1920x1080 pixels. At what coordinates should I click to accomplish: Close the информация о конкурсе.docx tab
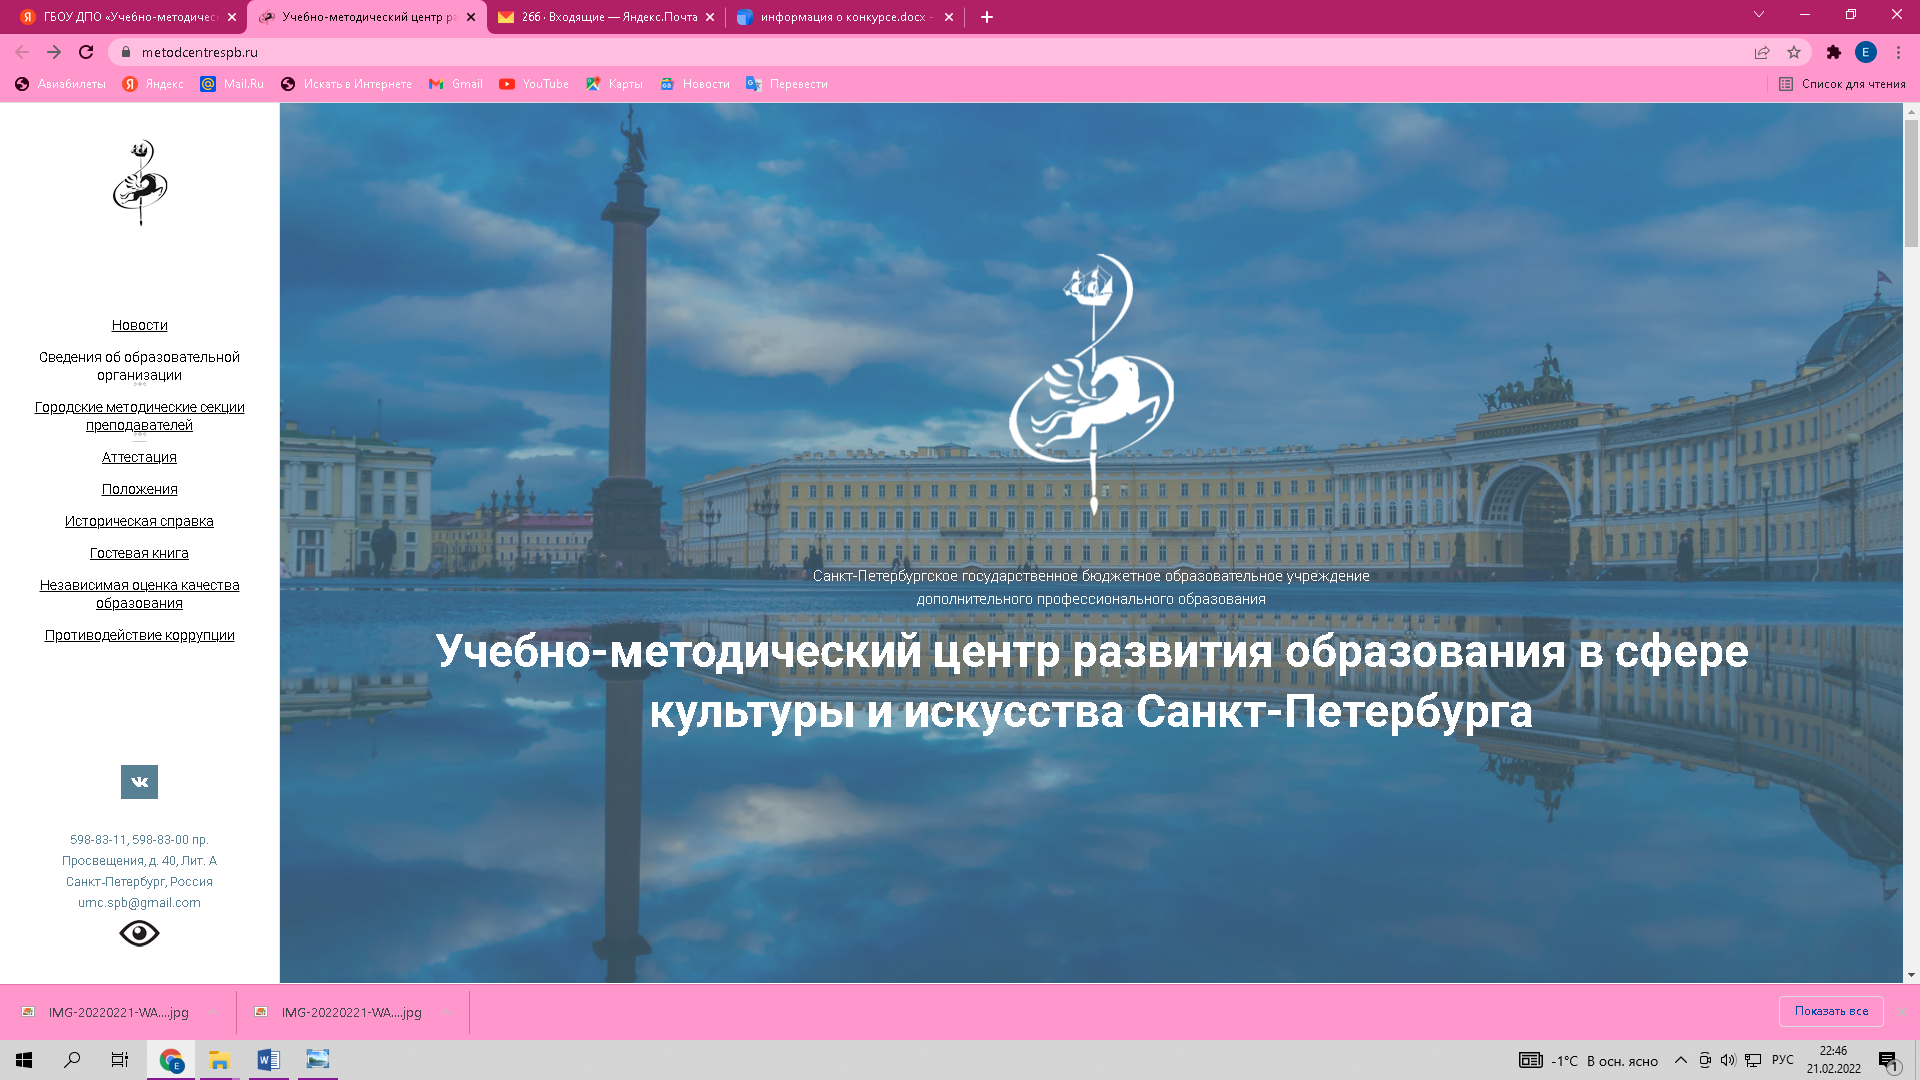(x=949, y=17)
